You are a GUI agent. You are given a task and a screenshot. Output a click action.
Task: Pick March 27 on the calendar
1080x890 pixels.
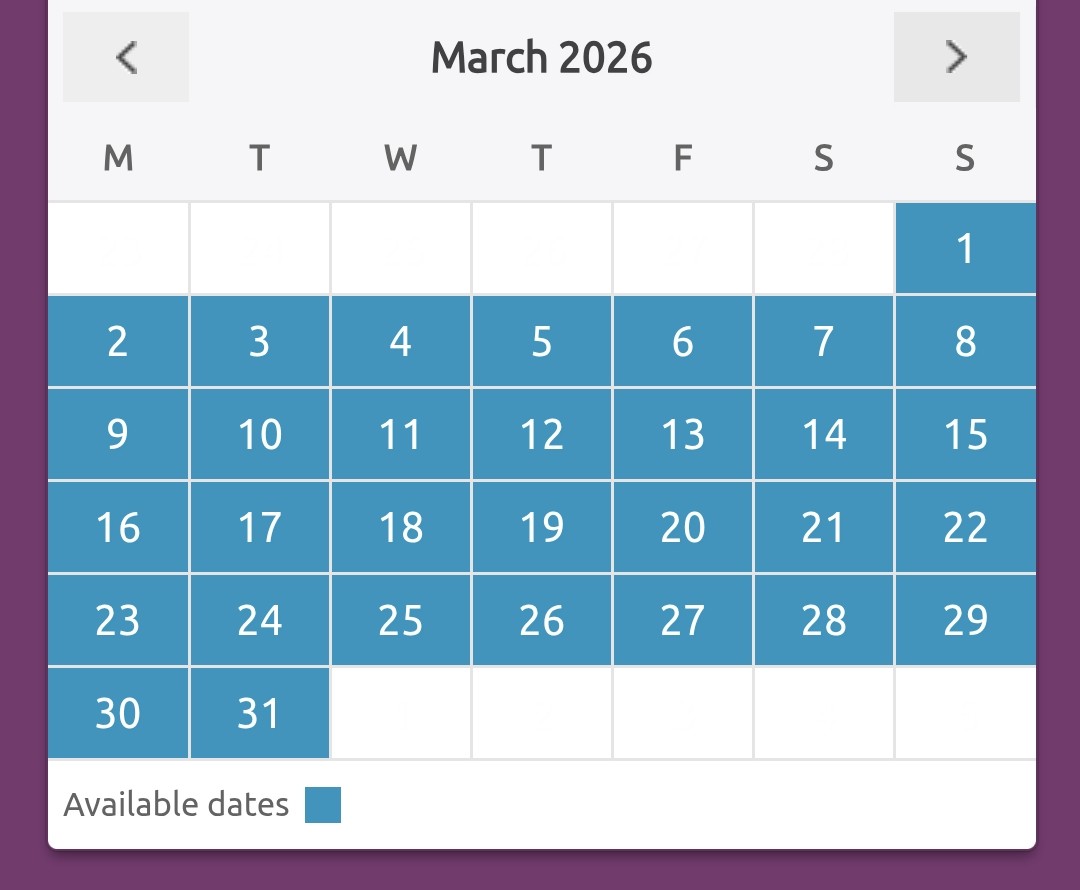(x=683, y=621)
